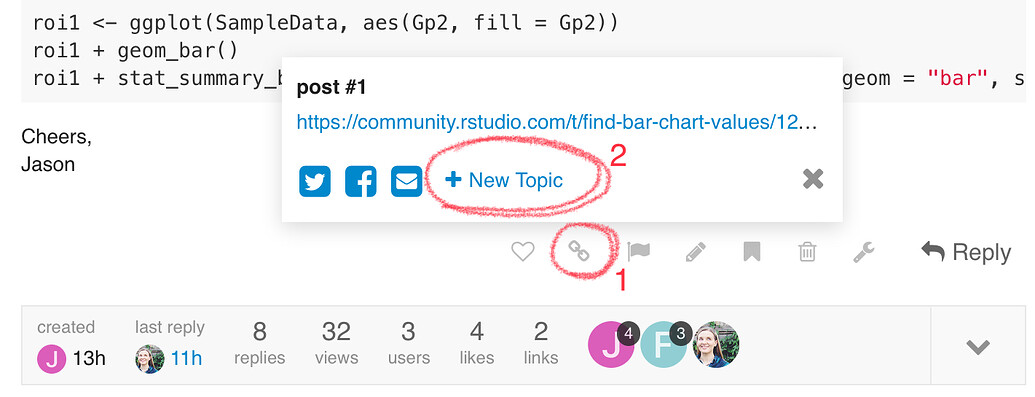Delete the post with trash icon
Viewport: 1035px width, 397px height.
point(807,252)
